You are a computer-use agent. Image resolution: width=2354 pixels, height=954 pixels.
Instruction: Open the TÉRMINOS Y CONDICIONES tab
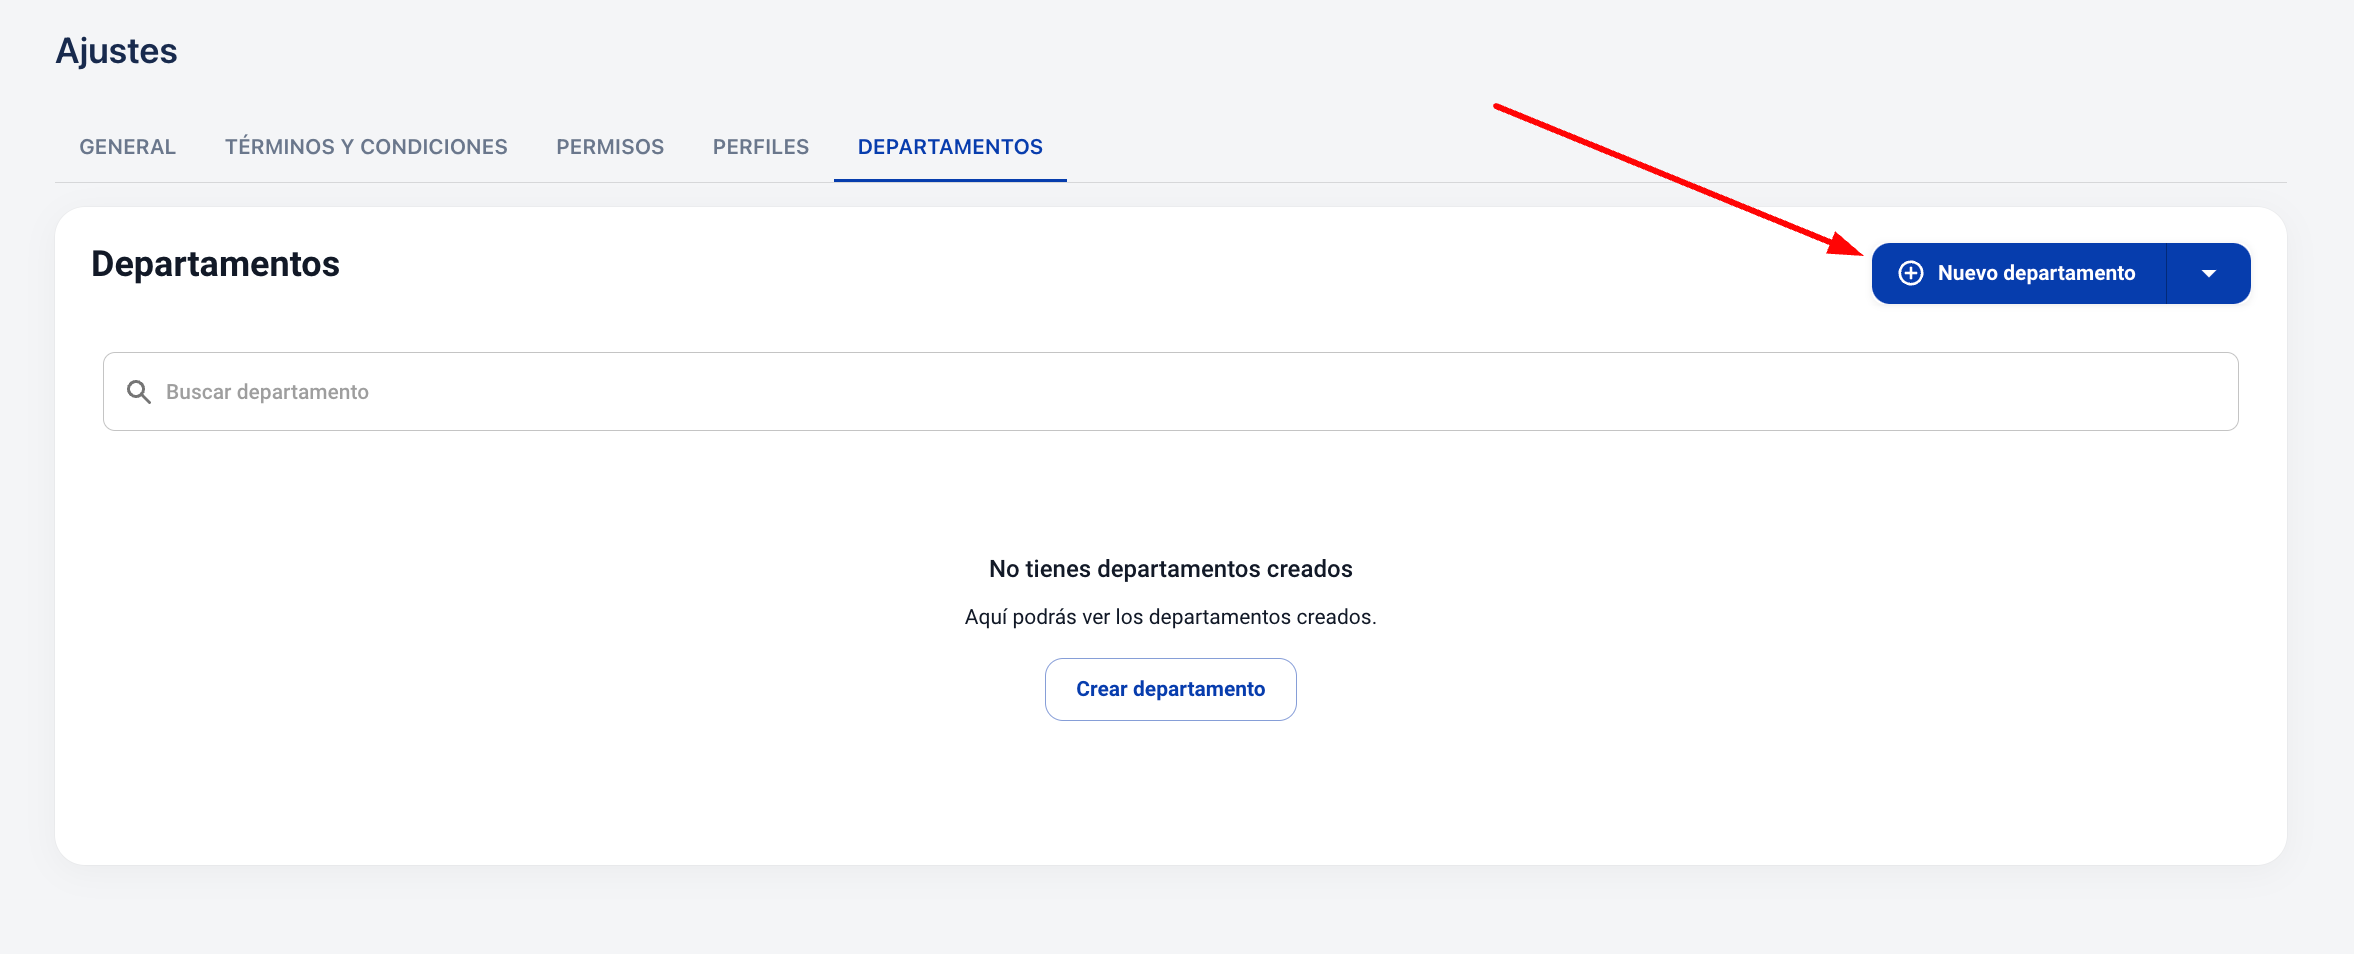pos(366,147)
